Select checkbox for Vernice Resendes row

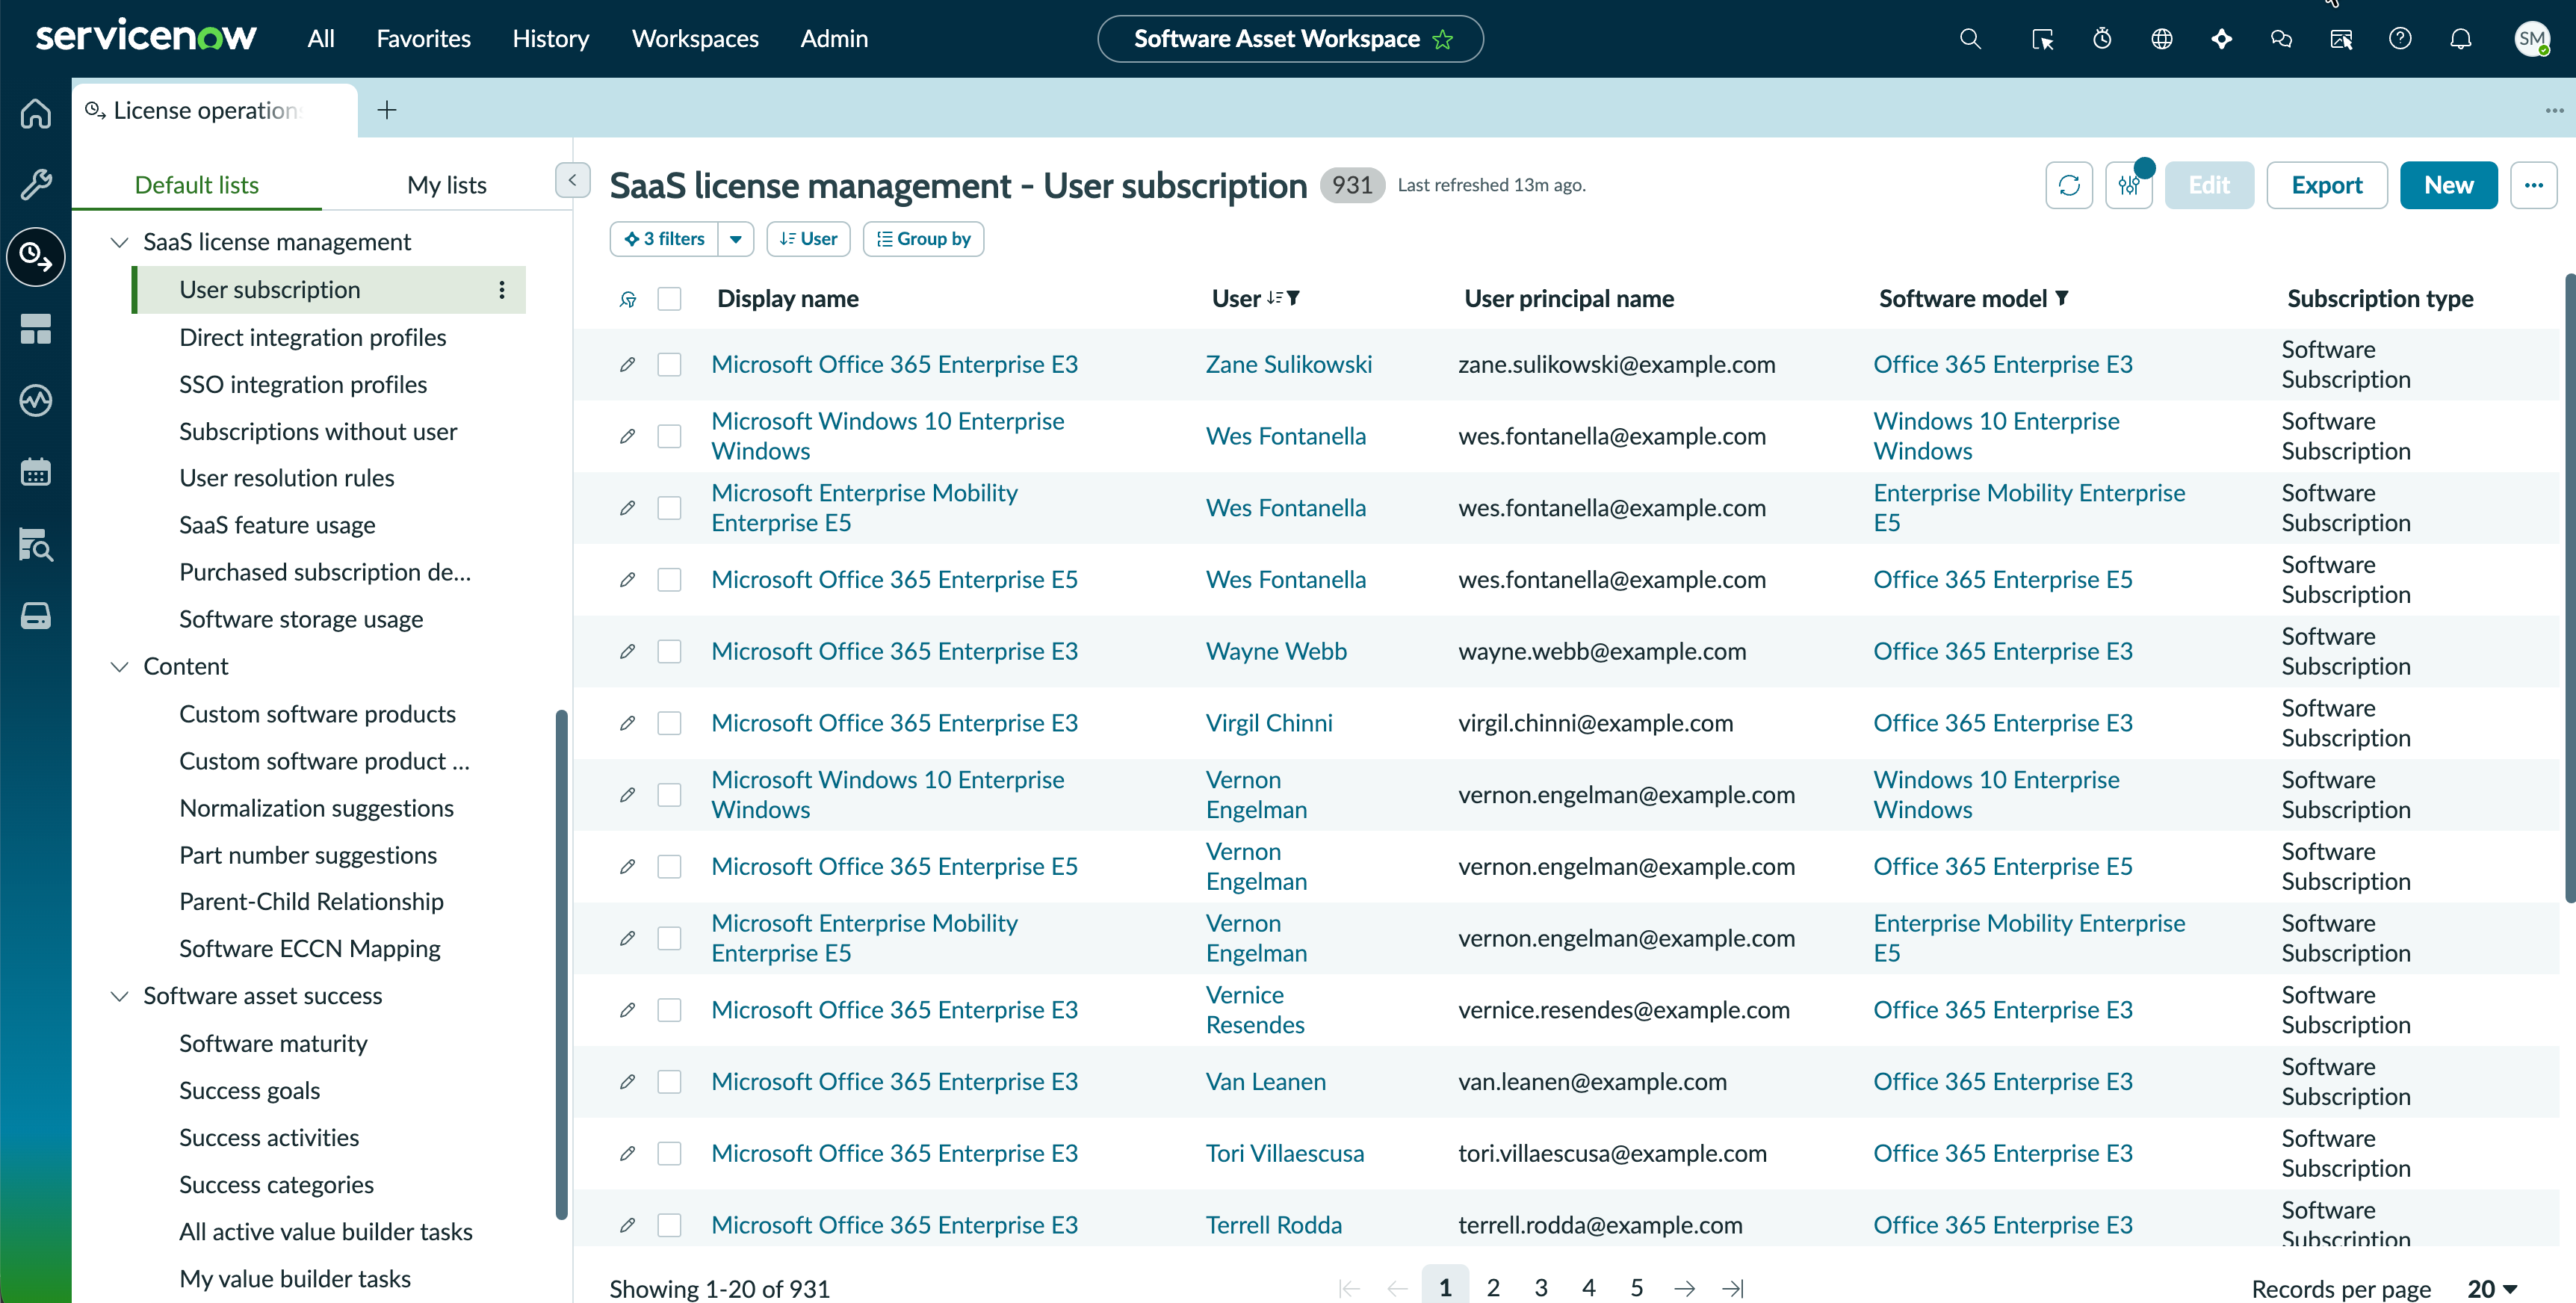point(669,1010)
